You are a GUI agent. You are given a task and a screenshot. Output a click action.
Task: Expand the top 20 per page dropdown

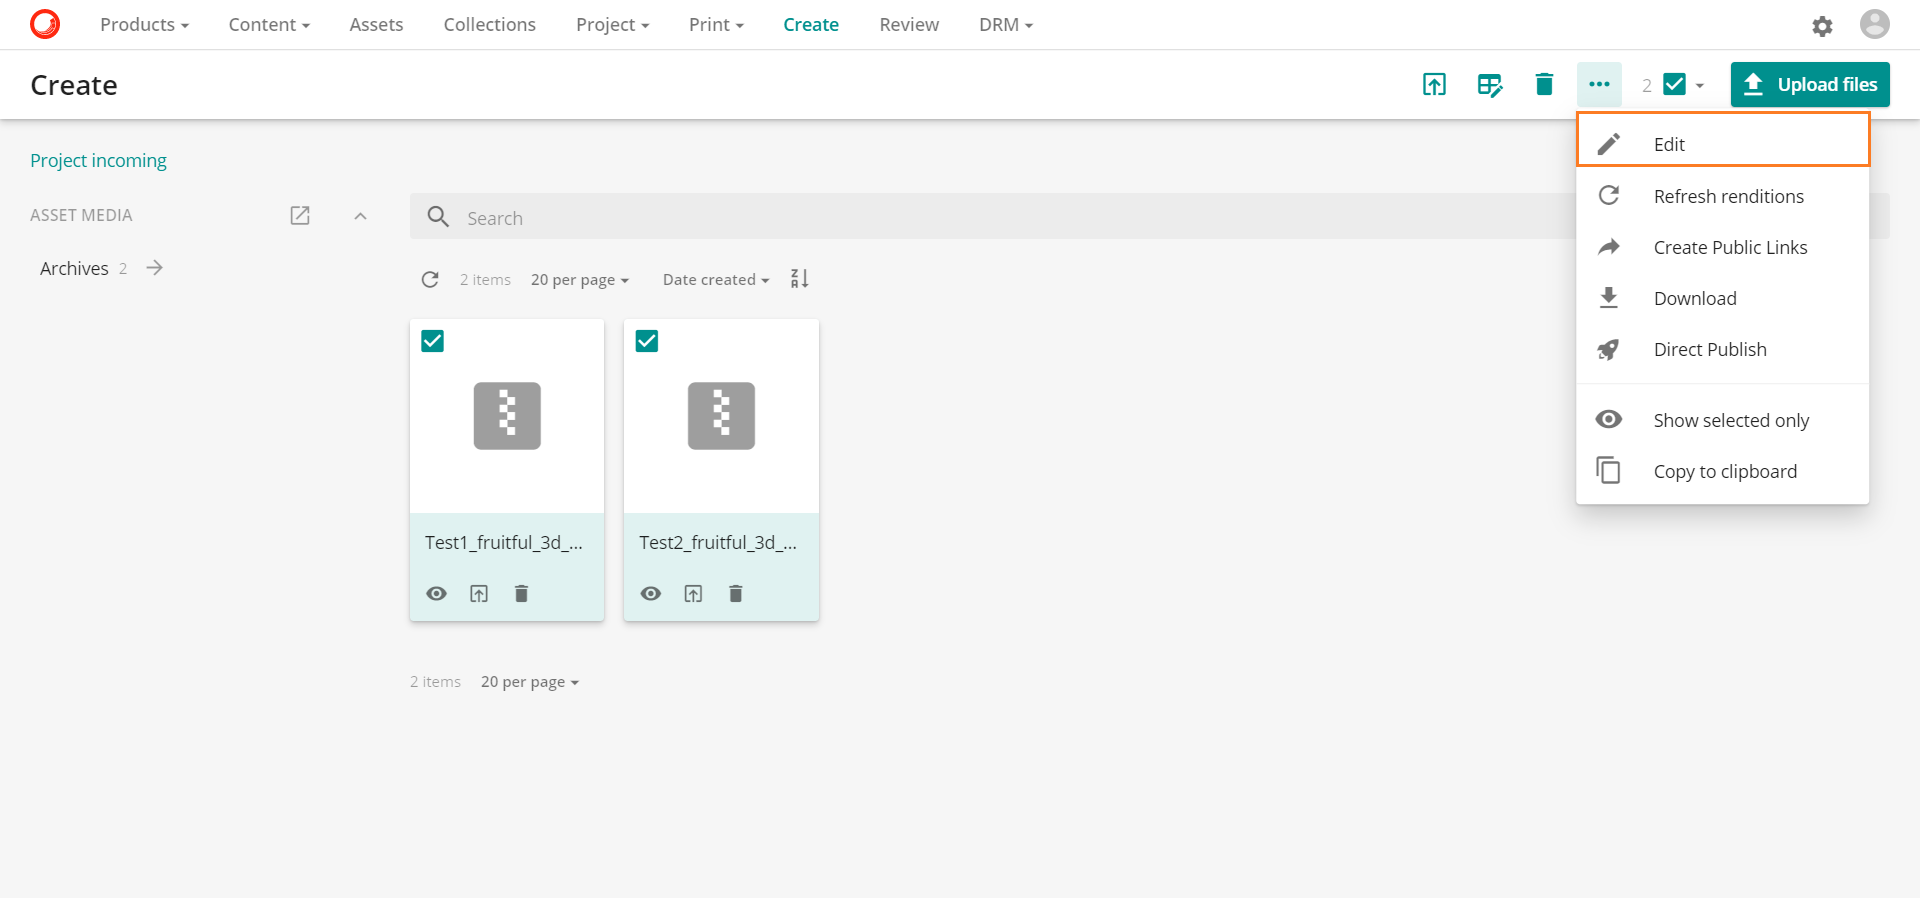point(579,280)
